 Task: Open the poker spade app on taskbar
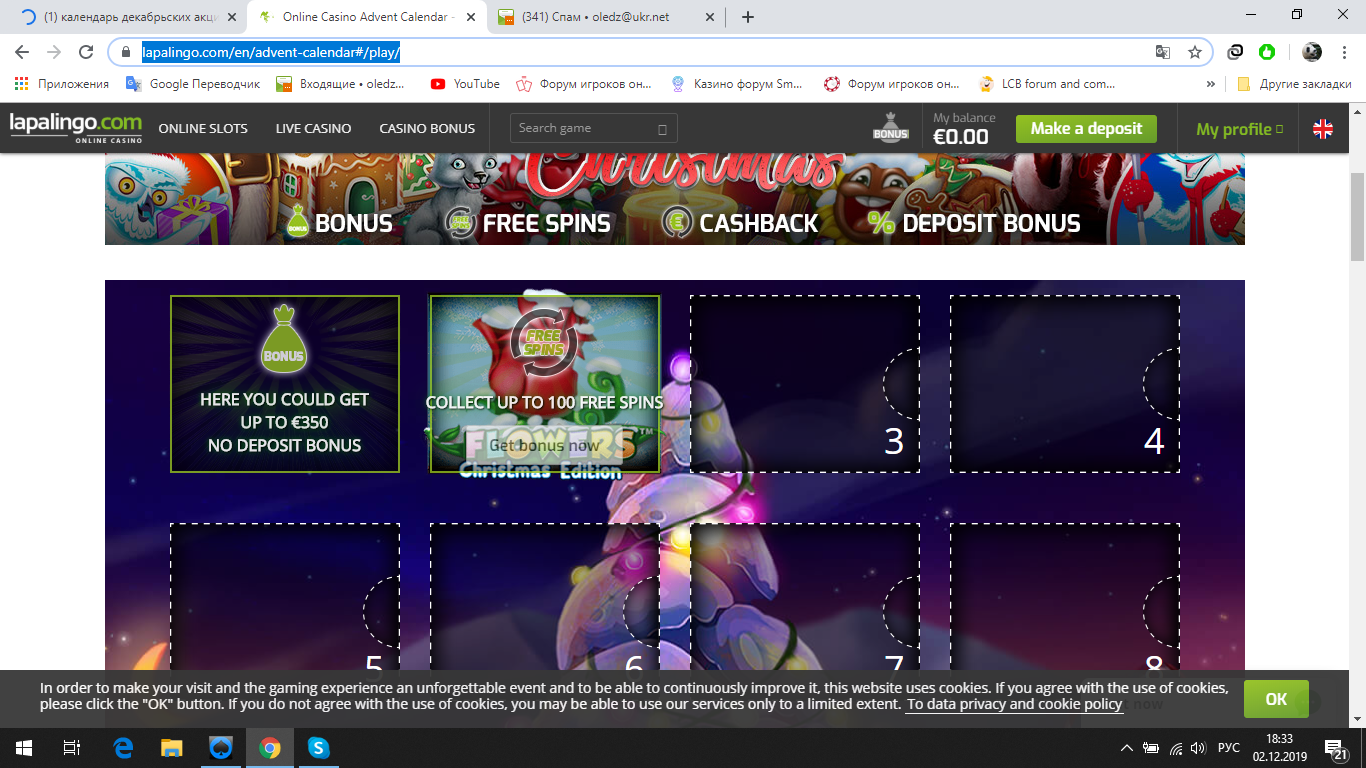pyautogui.click(x=221, y=747)
